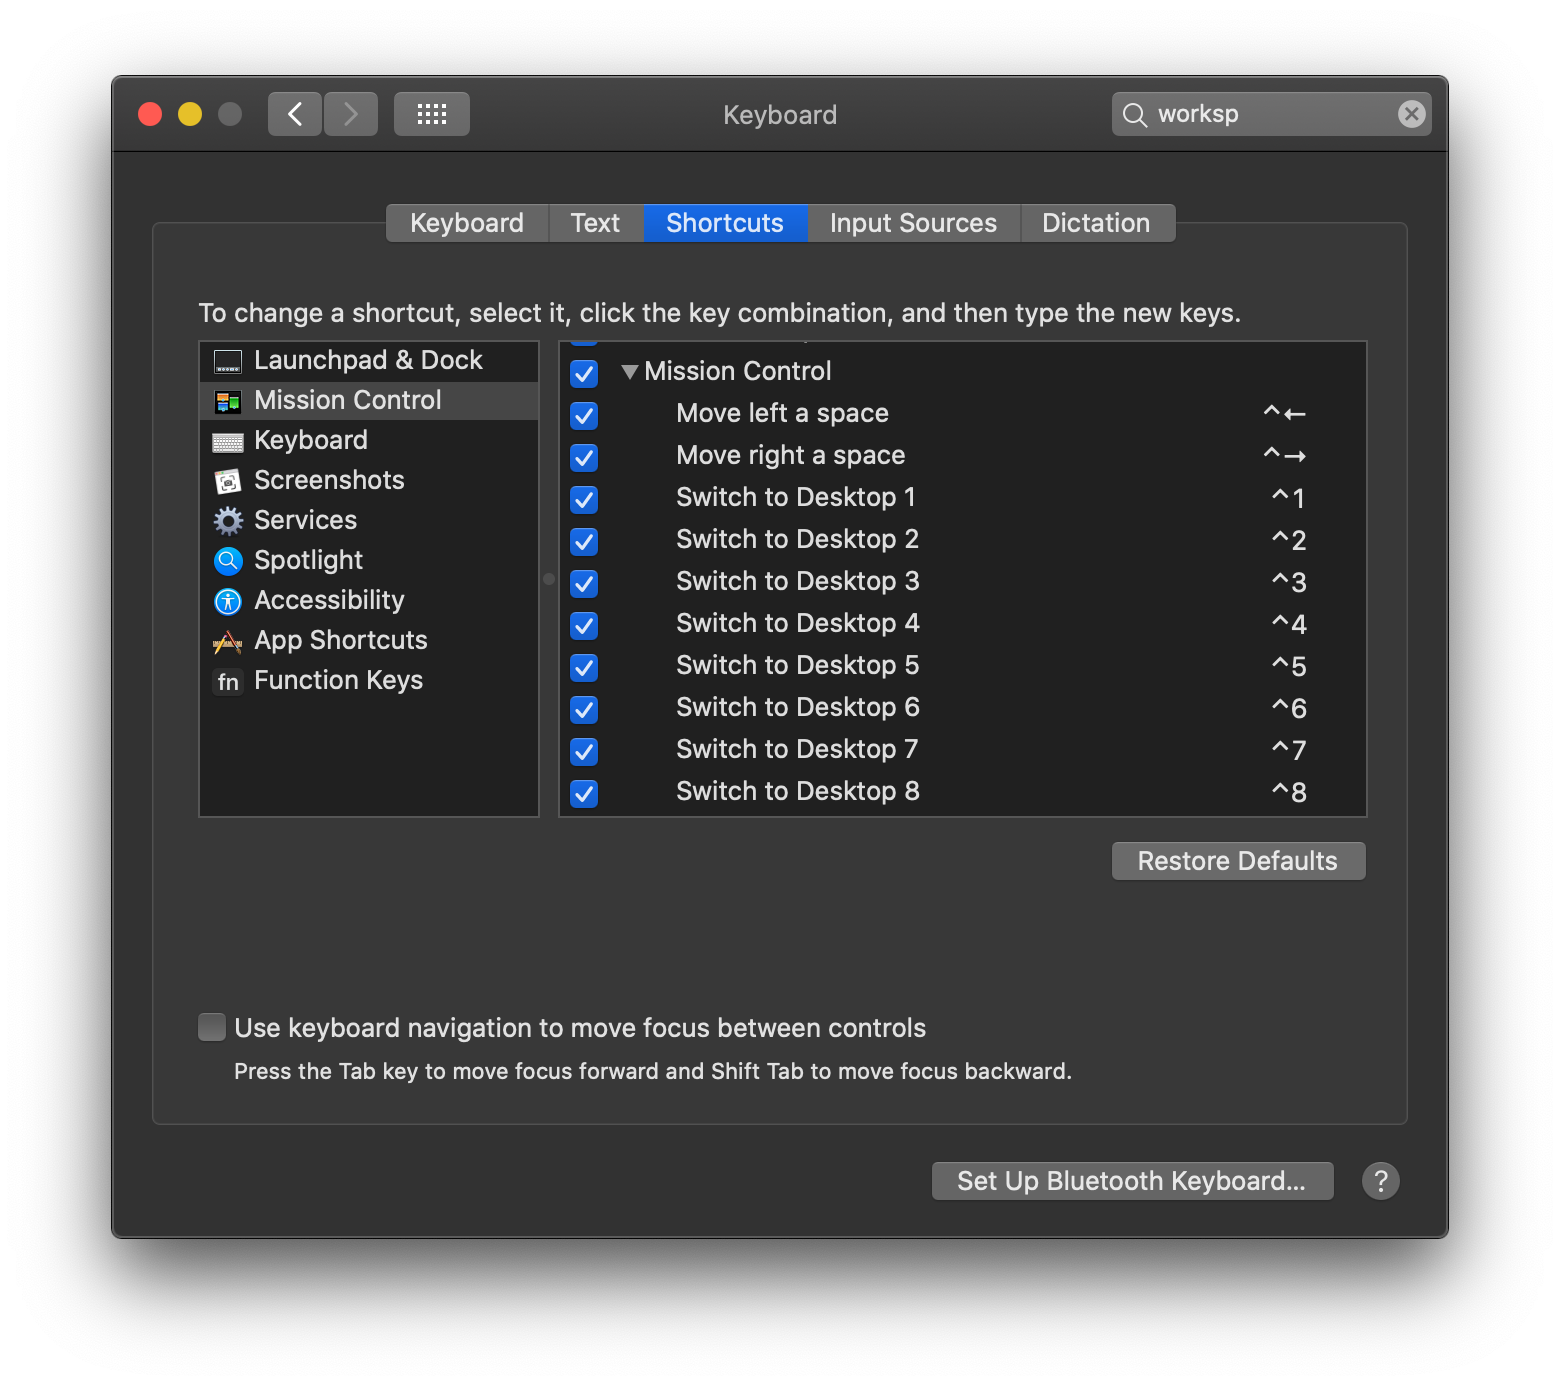The height and width of the screenshot is (1386, 1560).
Task: Switch to the Keyboard tab
Action: click(x=467, y=223)
